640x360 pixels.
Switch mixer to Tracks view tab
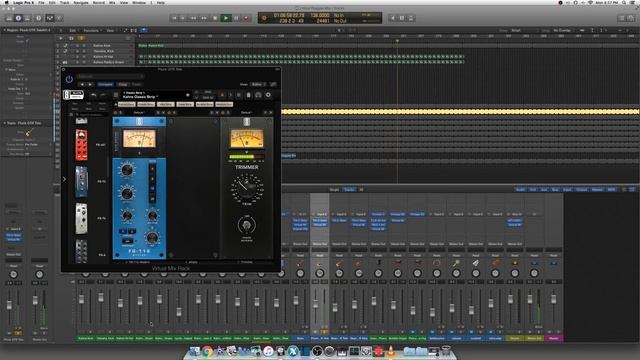(x=349, y=190)
